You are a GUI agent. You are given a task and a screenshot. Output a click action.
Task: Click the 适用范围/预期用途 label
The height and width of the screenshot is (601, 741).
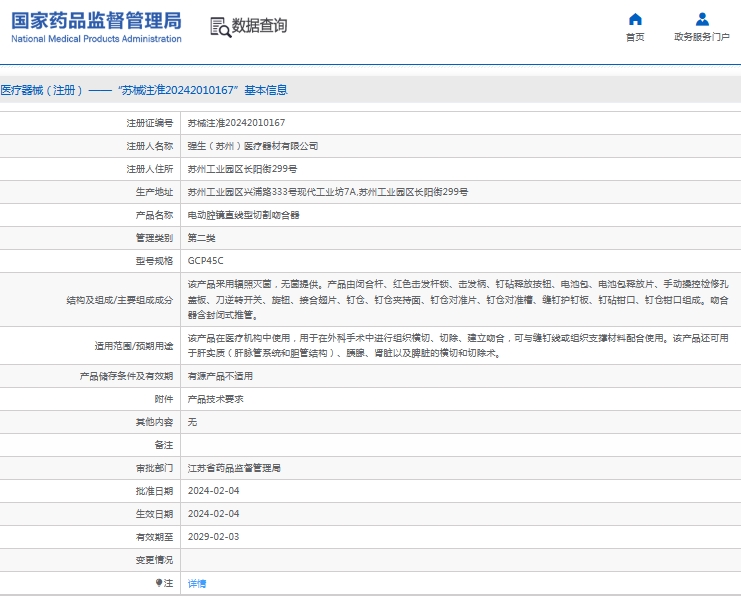(134, 346)
